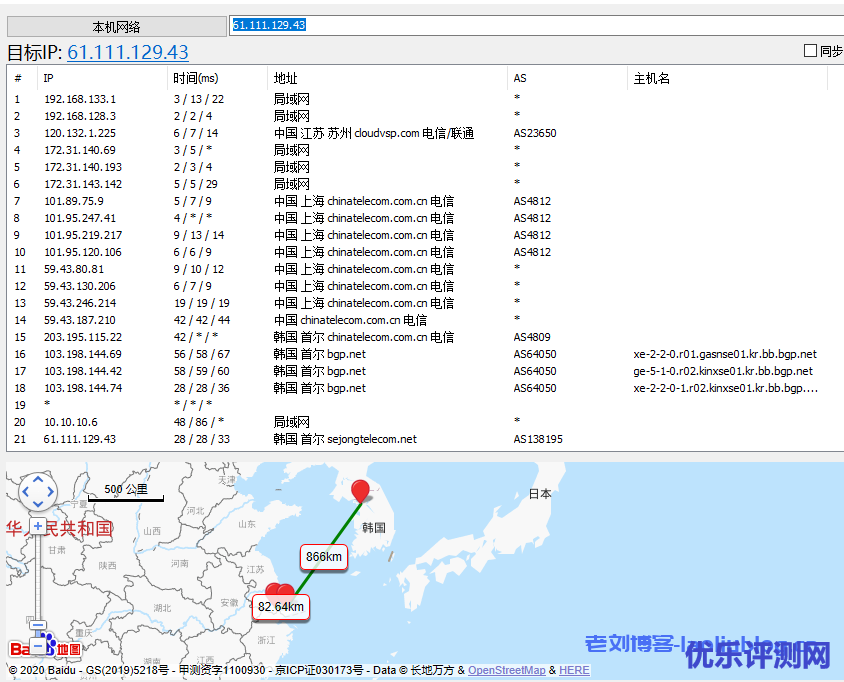Pan the map right with arrow control
Image resolution: width=844 pixels, height=682 pixels.
click(51, 492)
